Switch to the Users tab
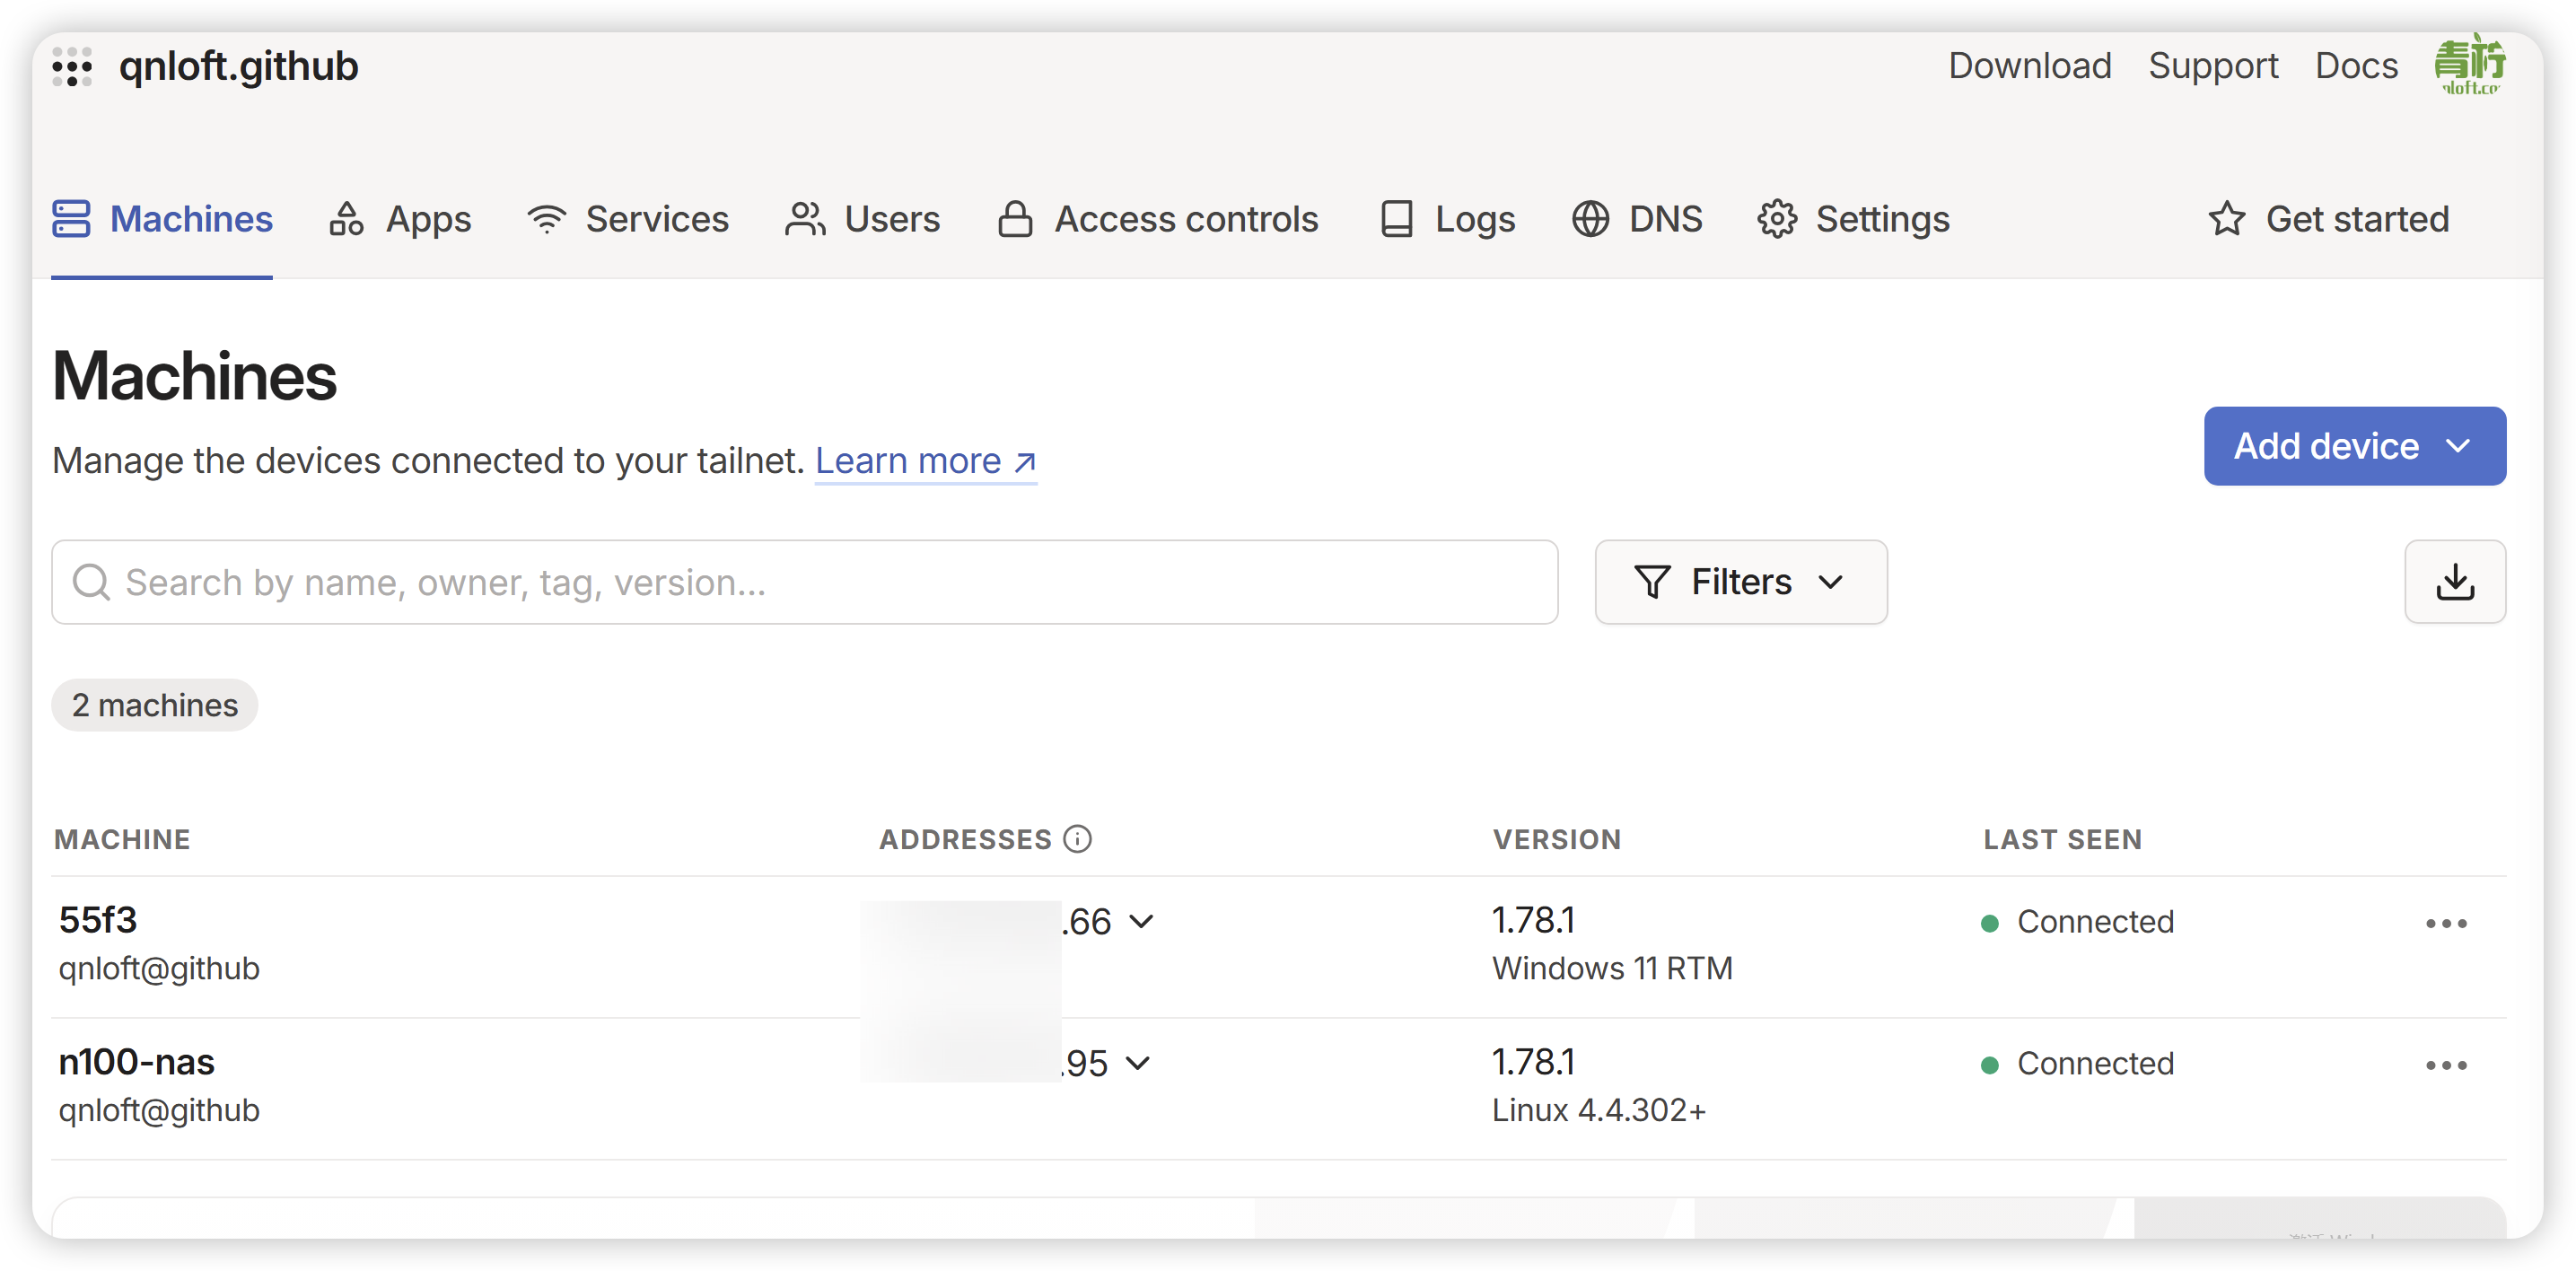Viewport: 2576px width, 1271px height. coord(862,219)
